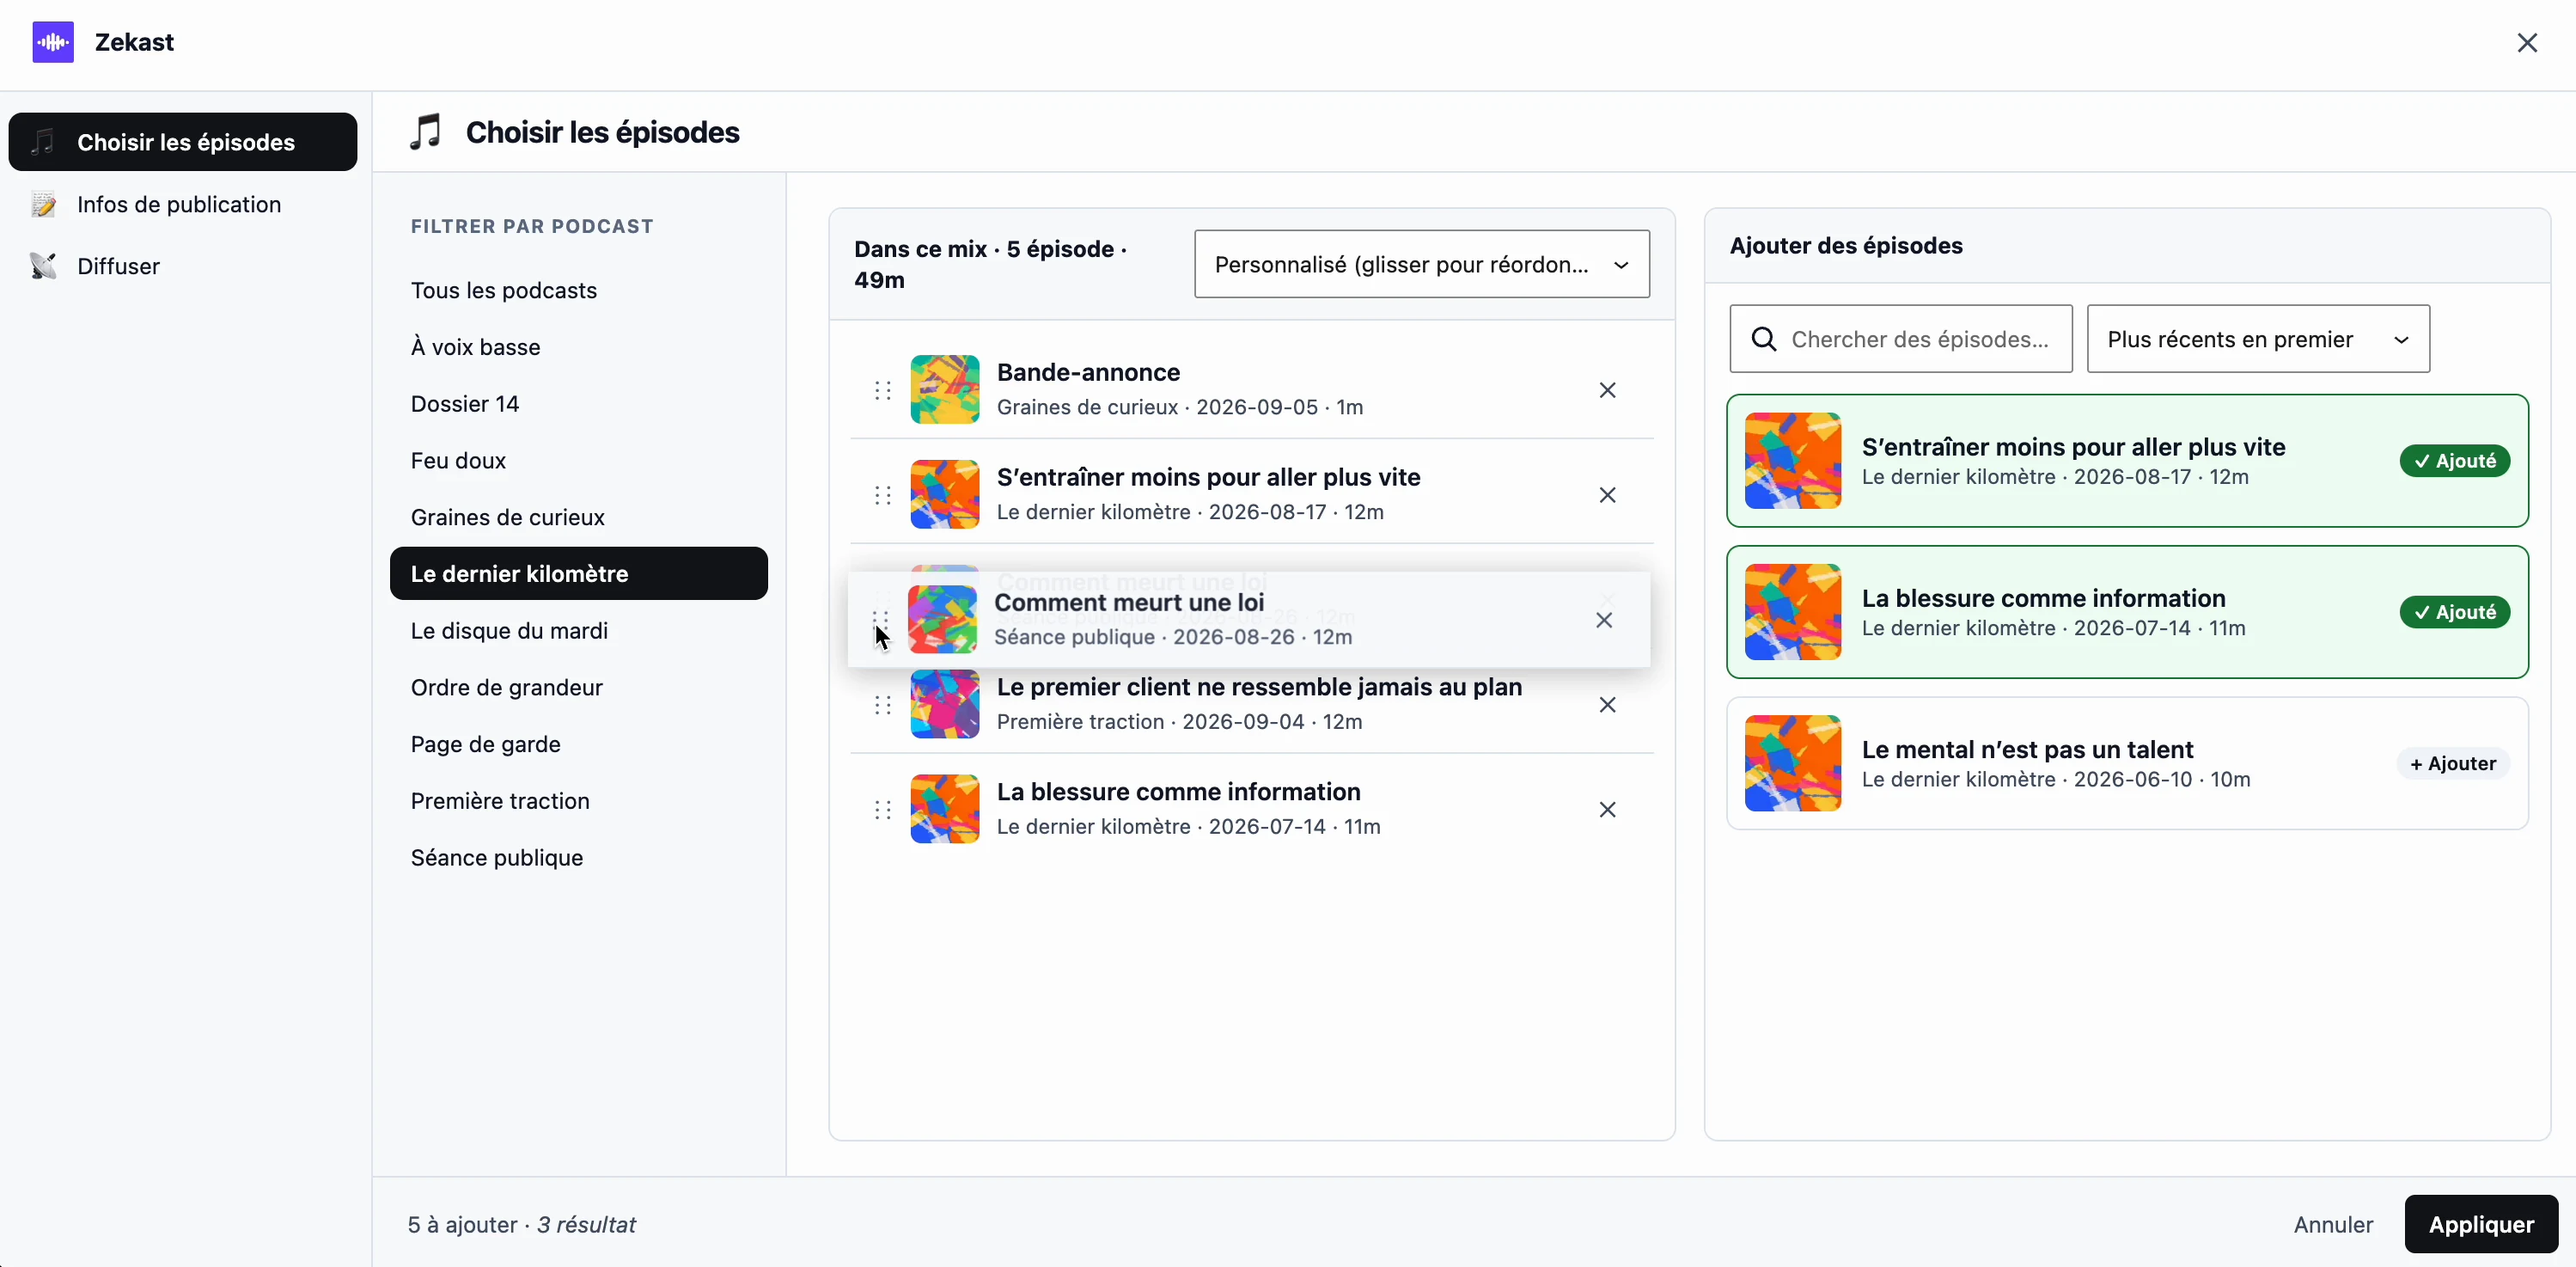Click the Bande-annonce episode title

point(1088,372)
